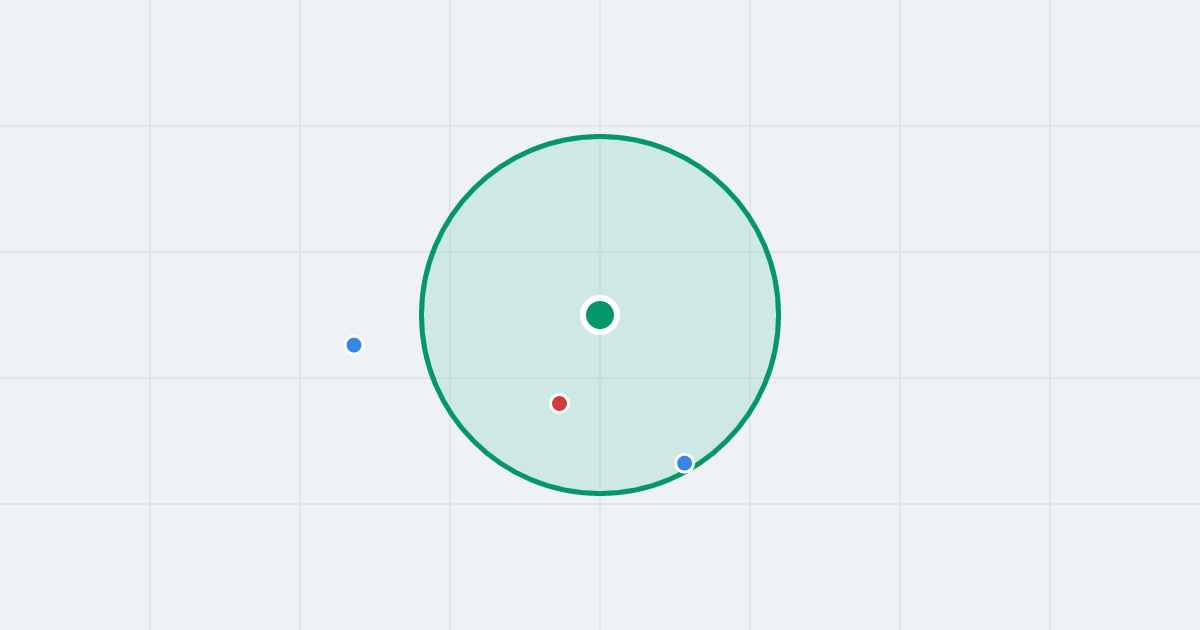Click the green center marker of the circle
This screenshot has width=1200, height=630.
pos(600,315)
